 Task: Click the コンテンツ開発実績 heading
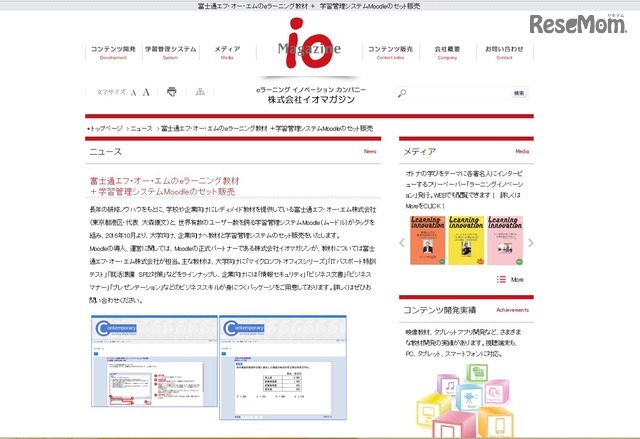coord(440,310)
